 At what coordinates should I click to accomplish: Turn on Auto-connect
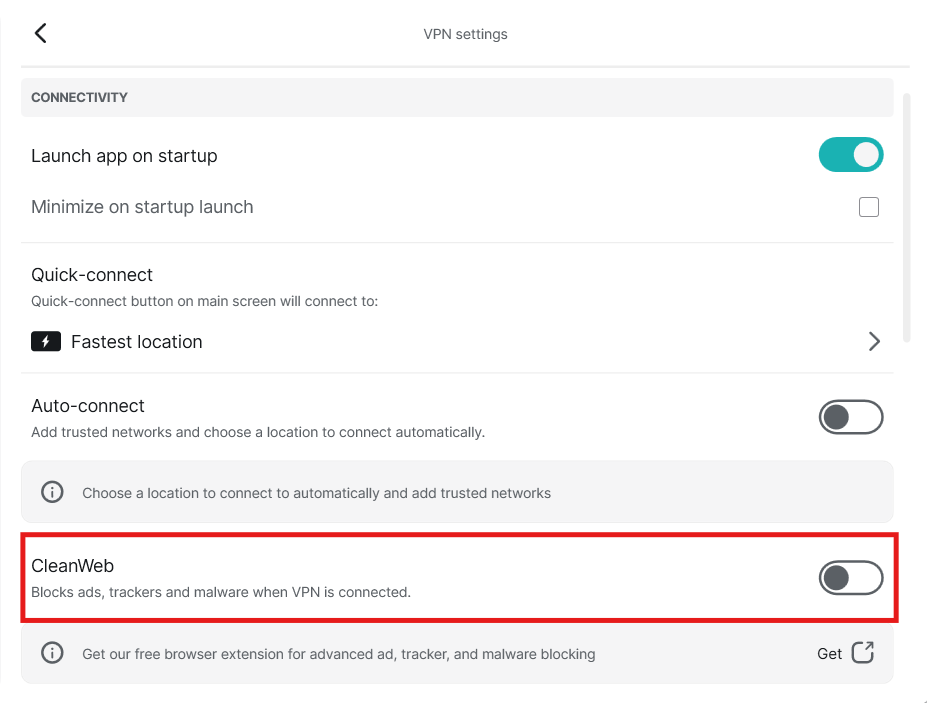coord(851,417)
